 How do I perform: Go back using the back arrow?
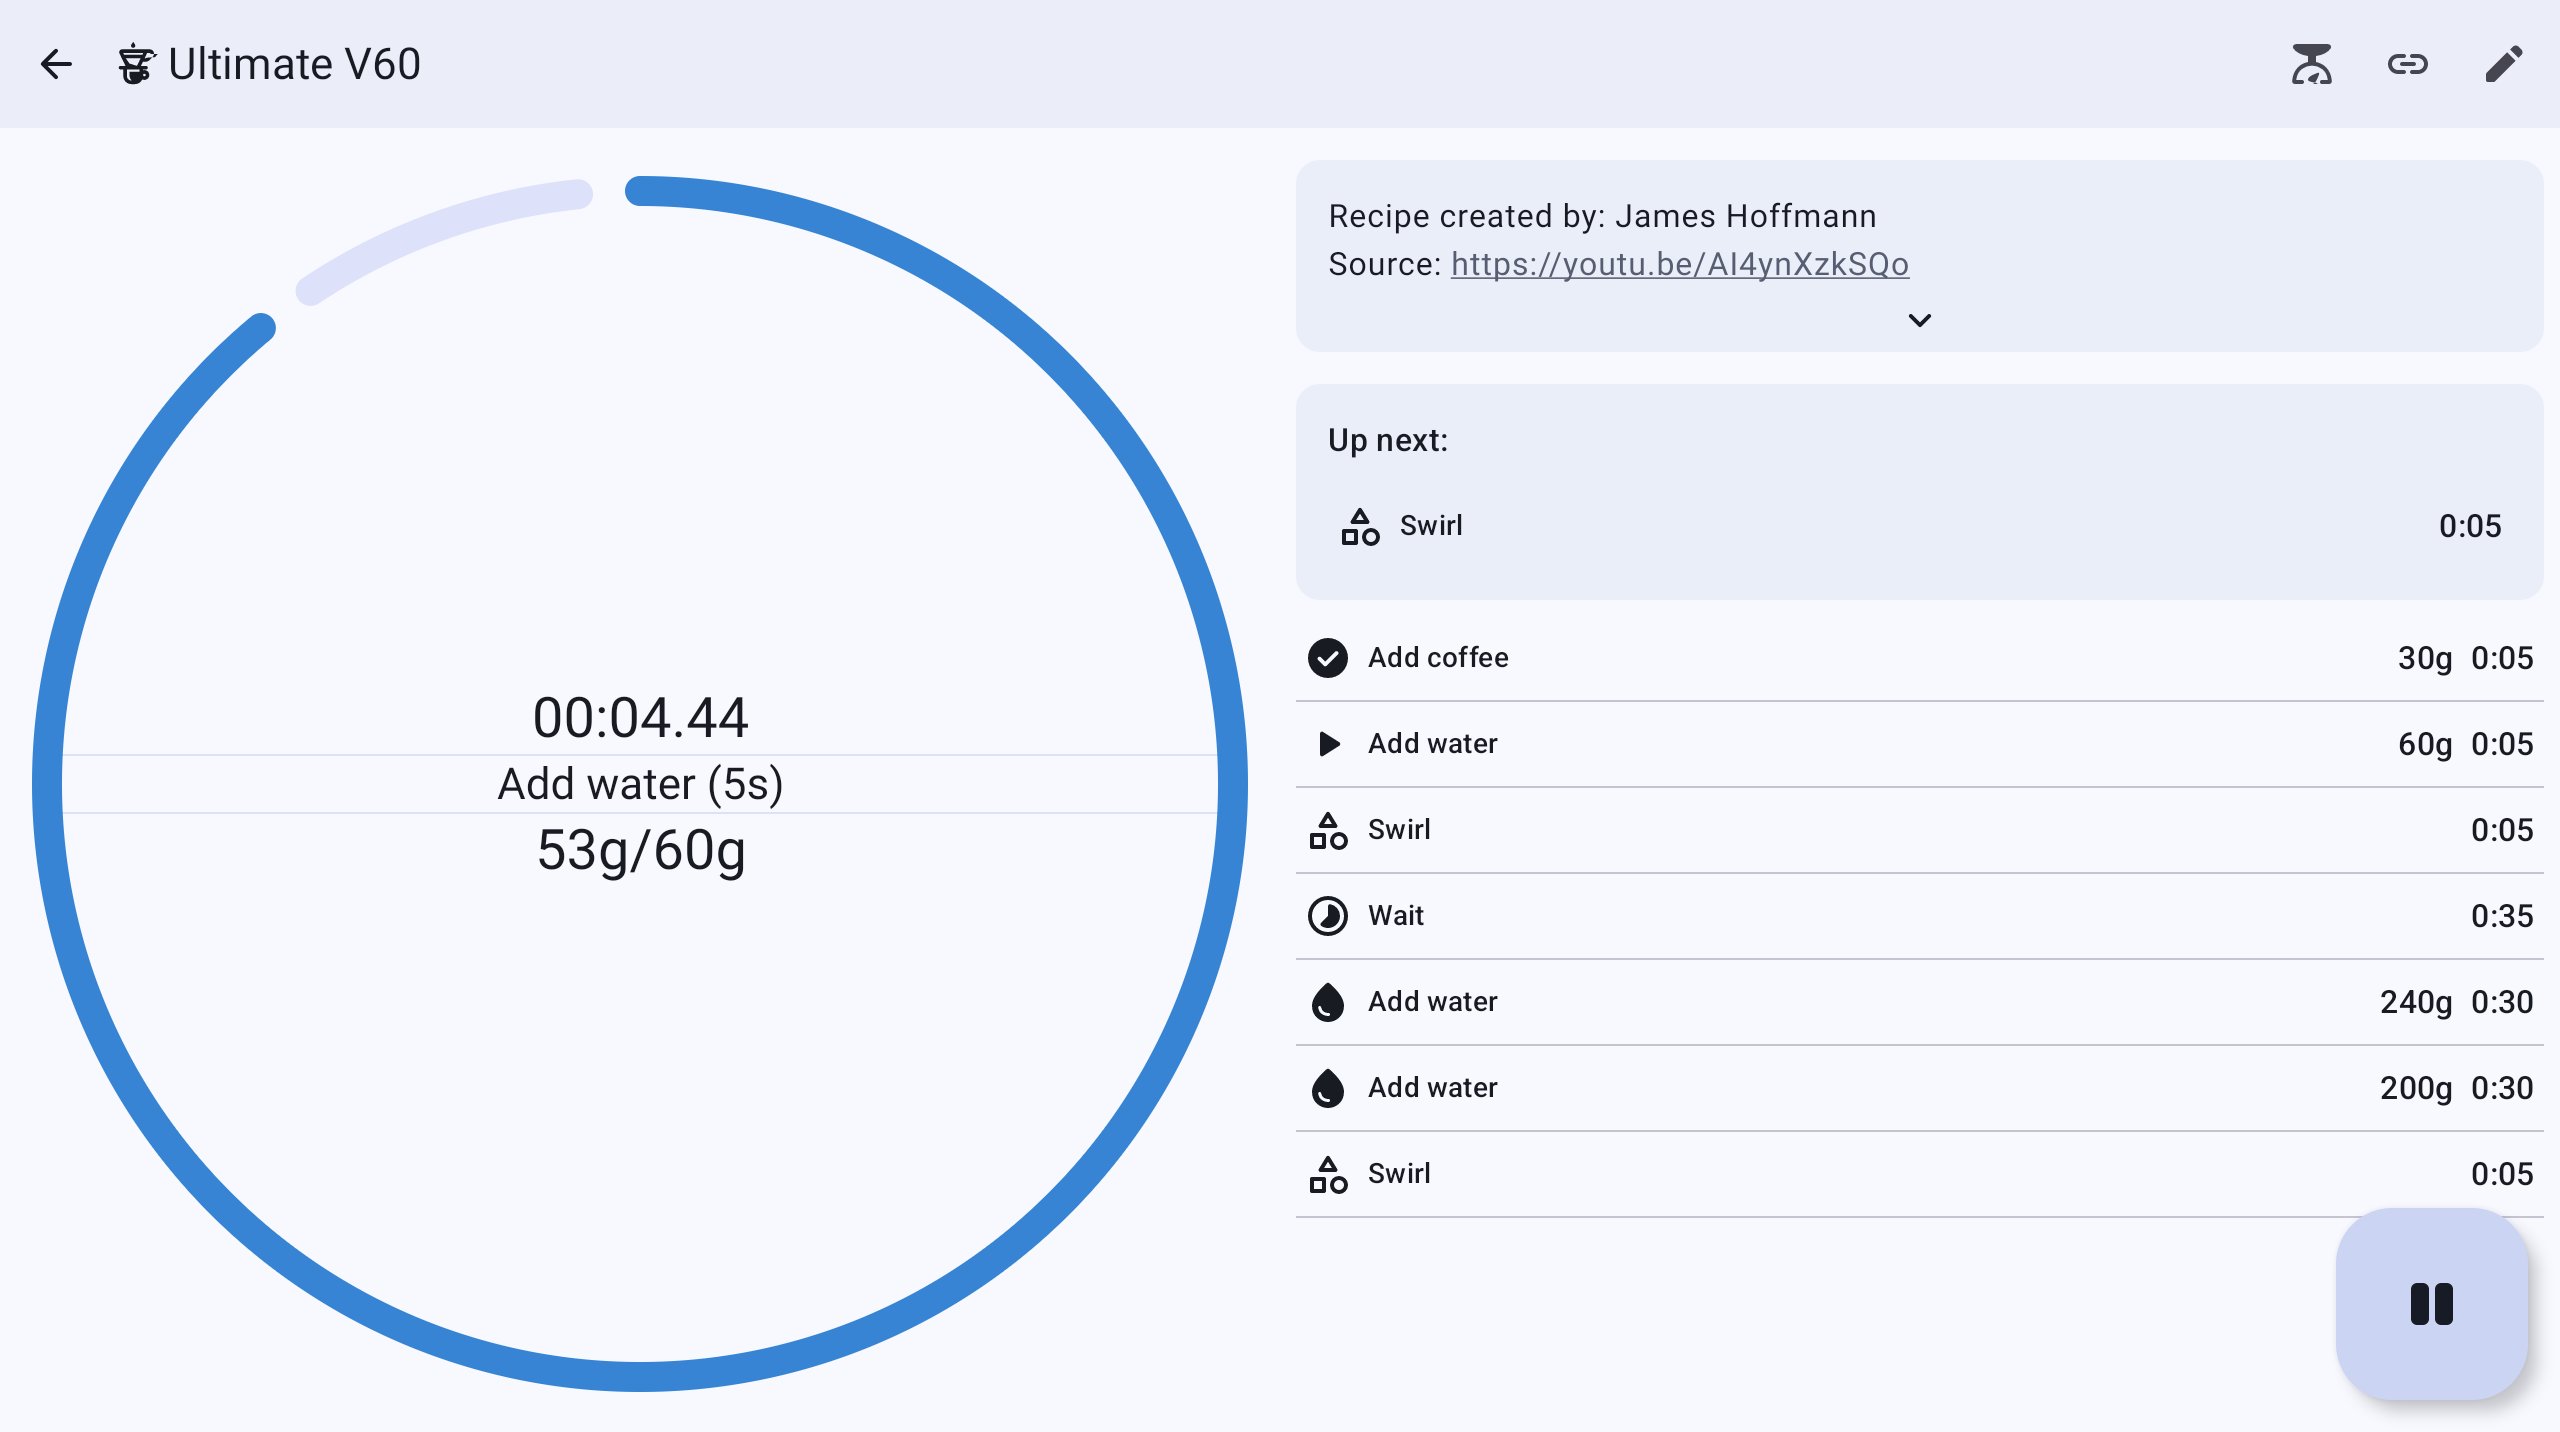point(56,64)
